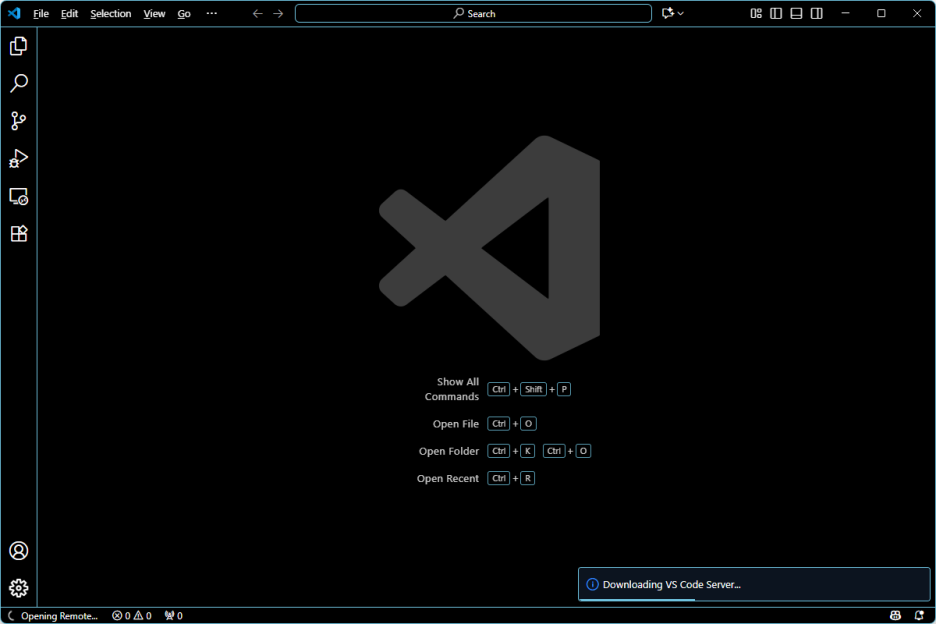
Task: Click the Open Folder label
Action: (x=449, y=451)
